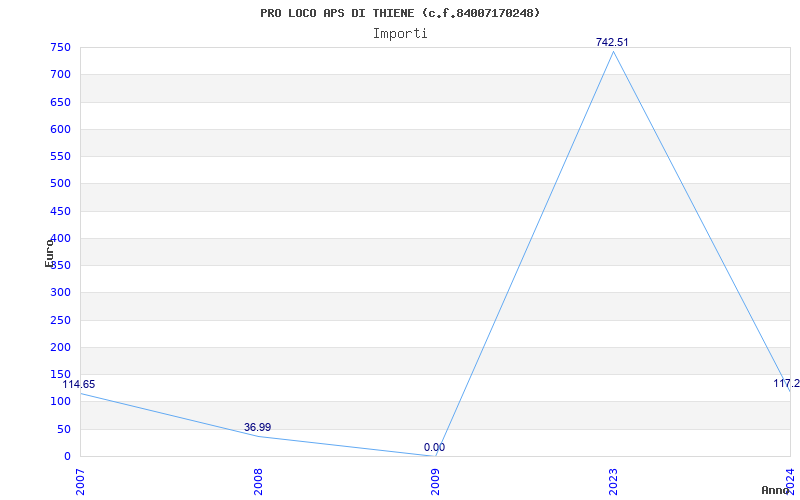
Task: Click the 2009 x-axis label
Action: [436, 482]
